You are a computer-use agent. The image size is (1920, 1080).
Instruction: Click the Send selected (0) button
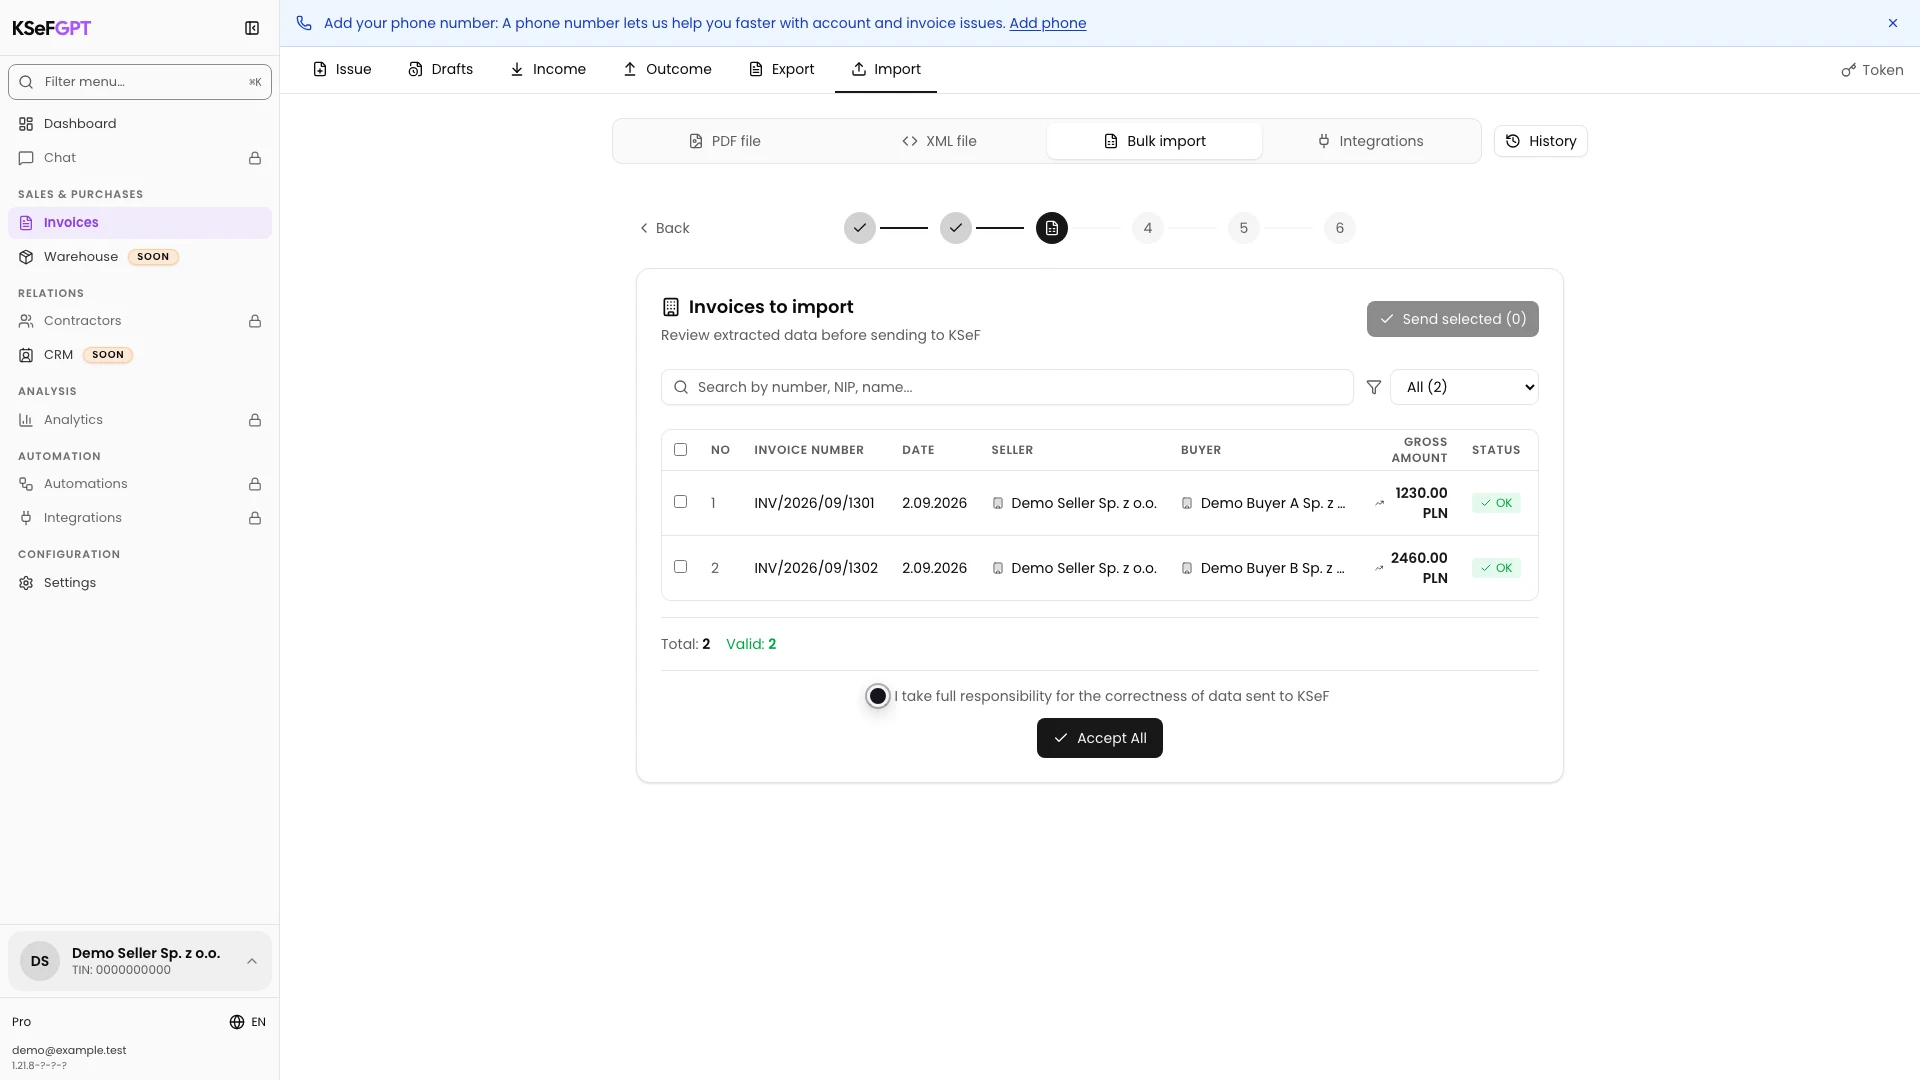pyautogui.click(x=1453, y=319)
